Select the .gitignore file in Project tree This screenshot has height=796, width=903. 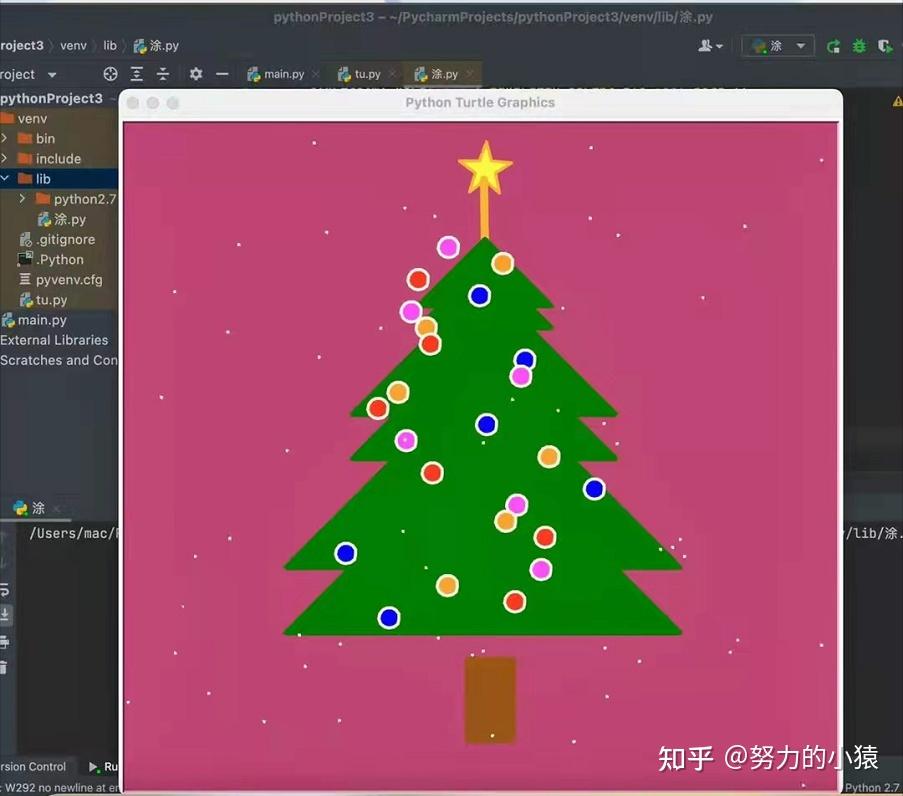[65, 239]
